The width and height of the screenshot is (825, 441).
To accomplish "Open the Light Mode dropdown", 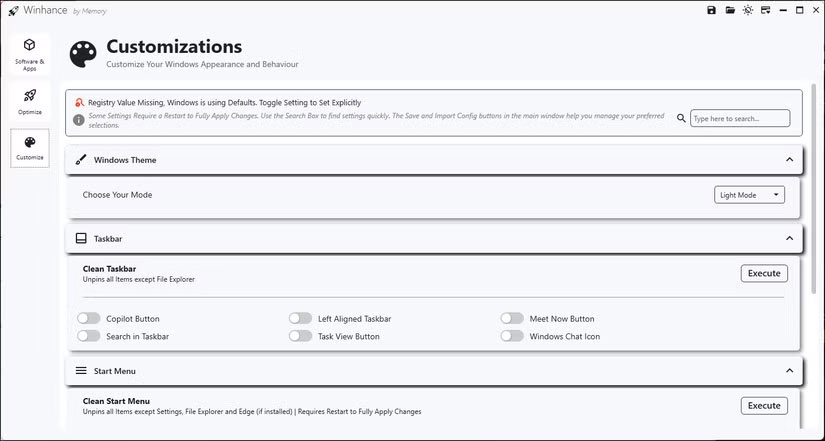I will click(x=749, y=195).
